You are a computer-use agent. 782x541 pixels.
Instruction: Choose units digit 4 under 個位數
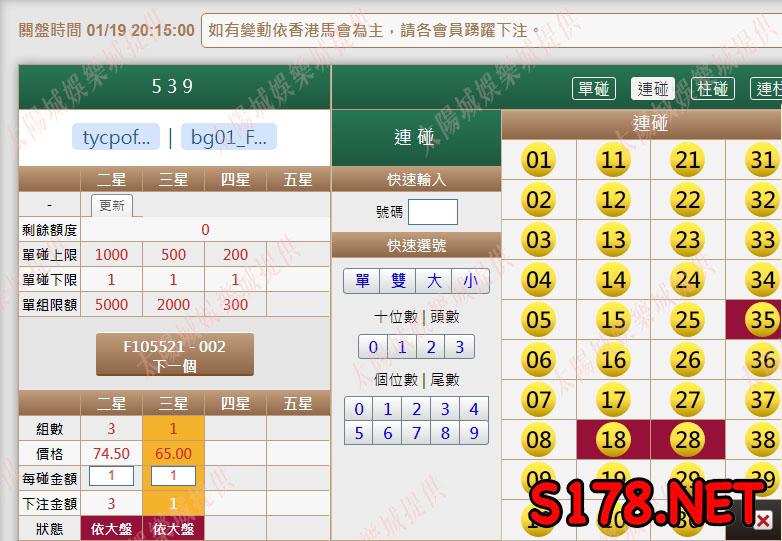click(474, 409)
